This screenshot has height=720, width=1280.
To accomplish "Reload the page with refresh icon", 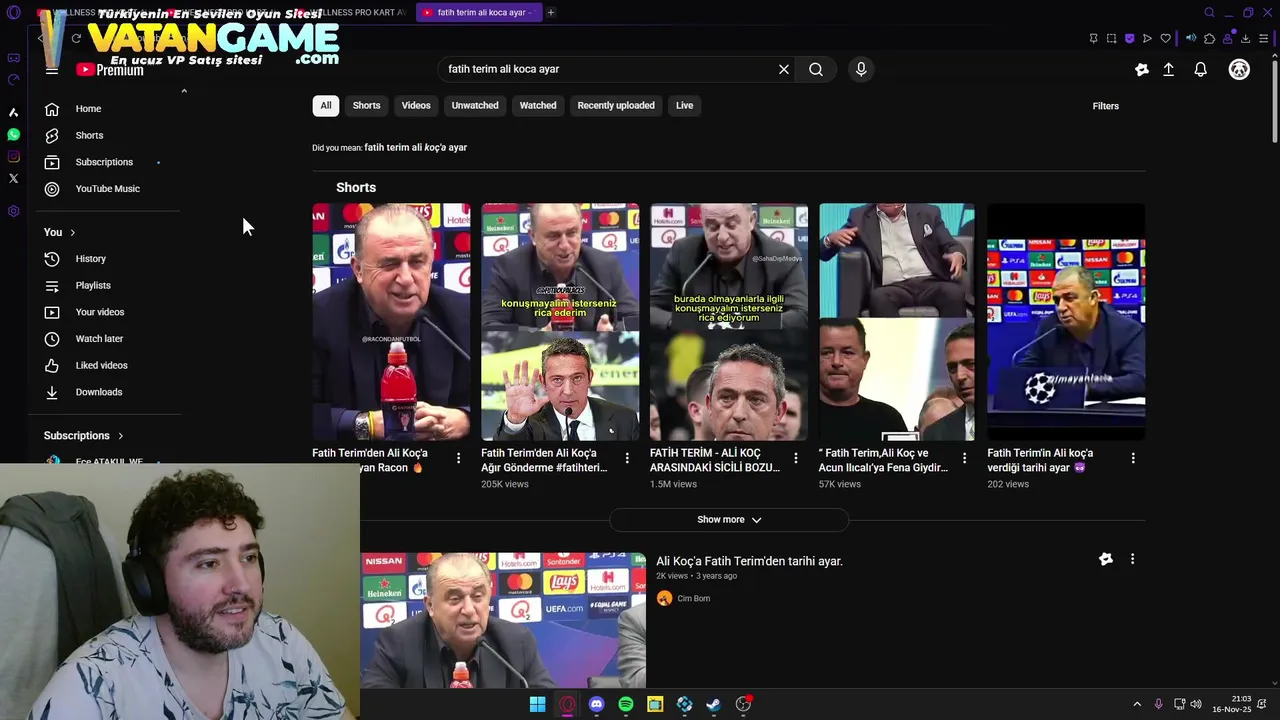I will pos(76,38).
